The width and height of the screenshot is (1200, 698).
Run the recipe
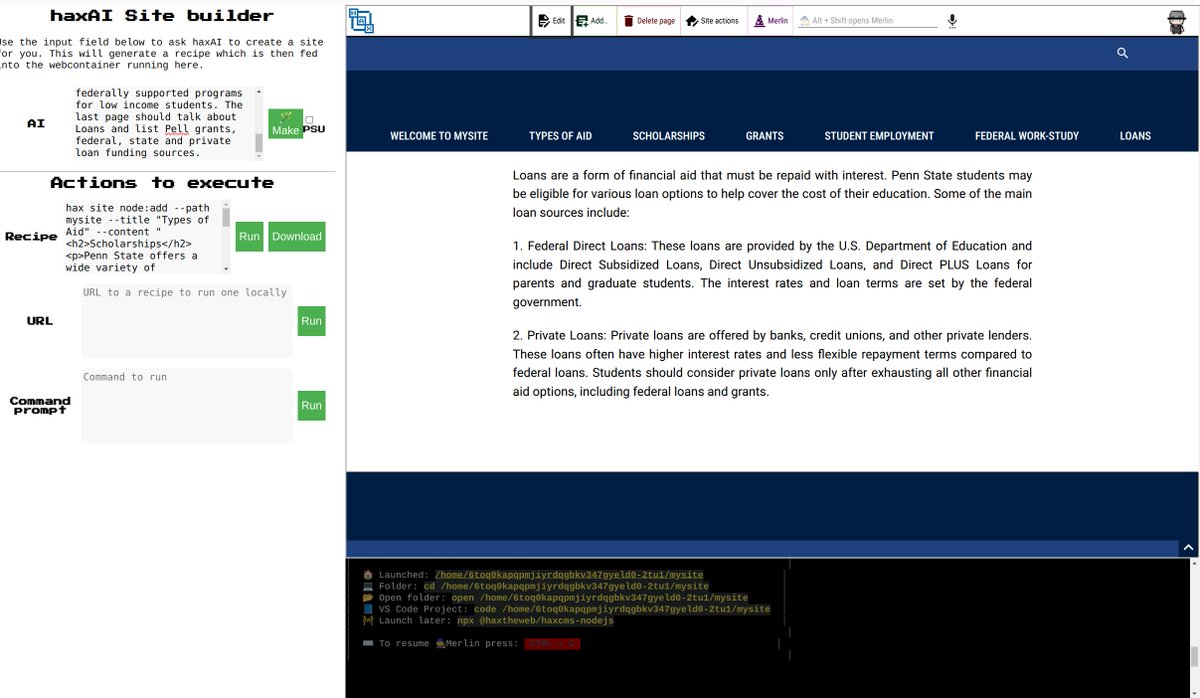[x=249, y=237]
